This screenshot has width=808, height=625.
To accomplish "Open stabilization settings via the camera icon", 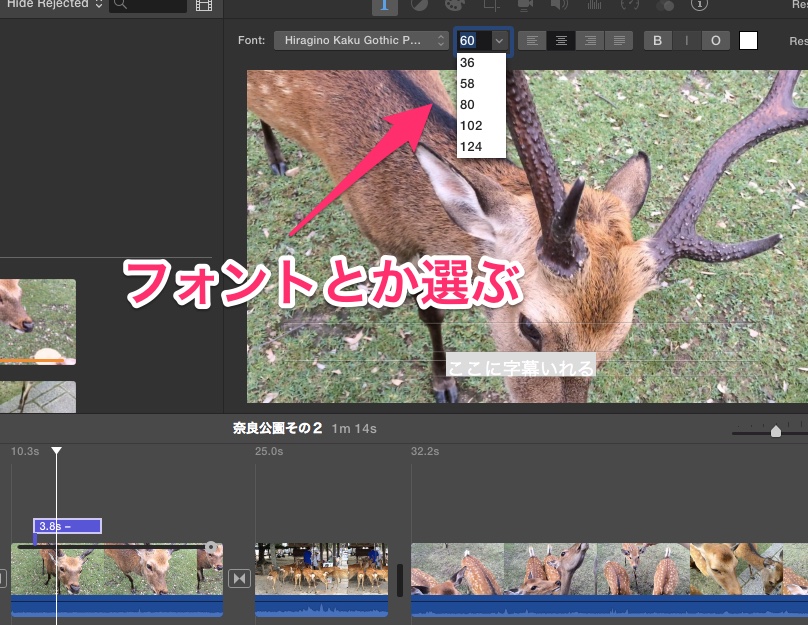I will coord(523,6).
